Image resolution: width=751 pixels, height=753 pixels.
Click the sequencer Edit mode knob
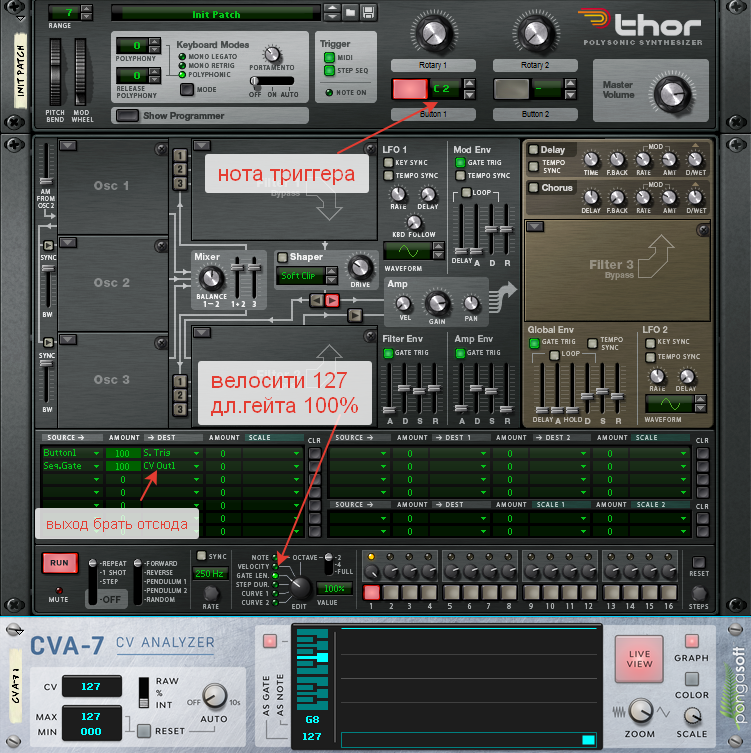pos(301,586)
